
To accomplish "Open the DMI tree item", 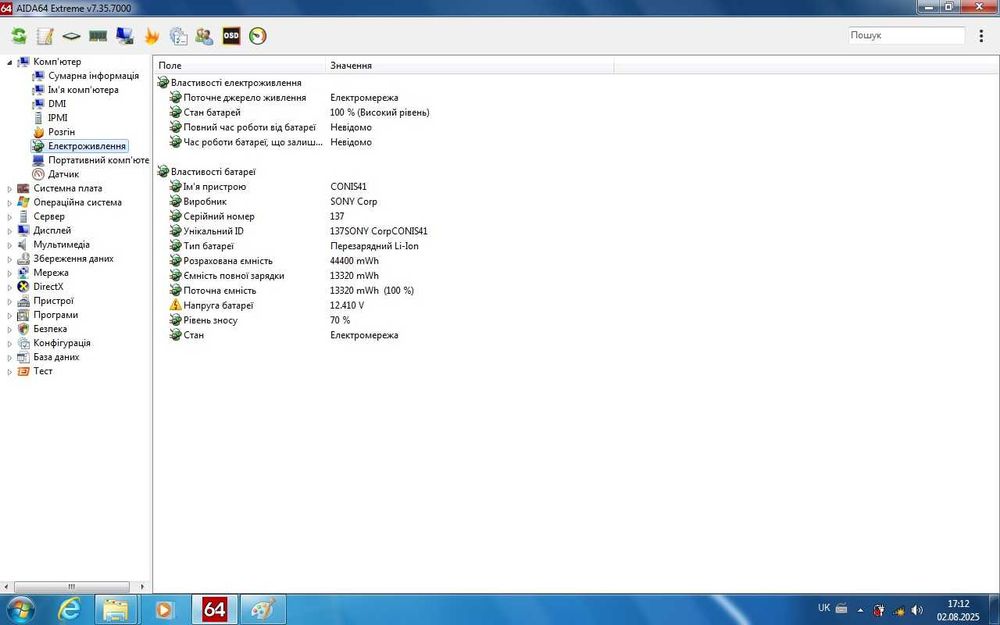I will tap(57, 104).
